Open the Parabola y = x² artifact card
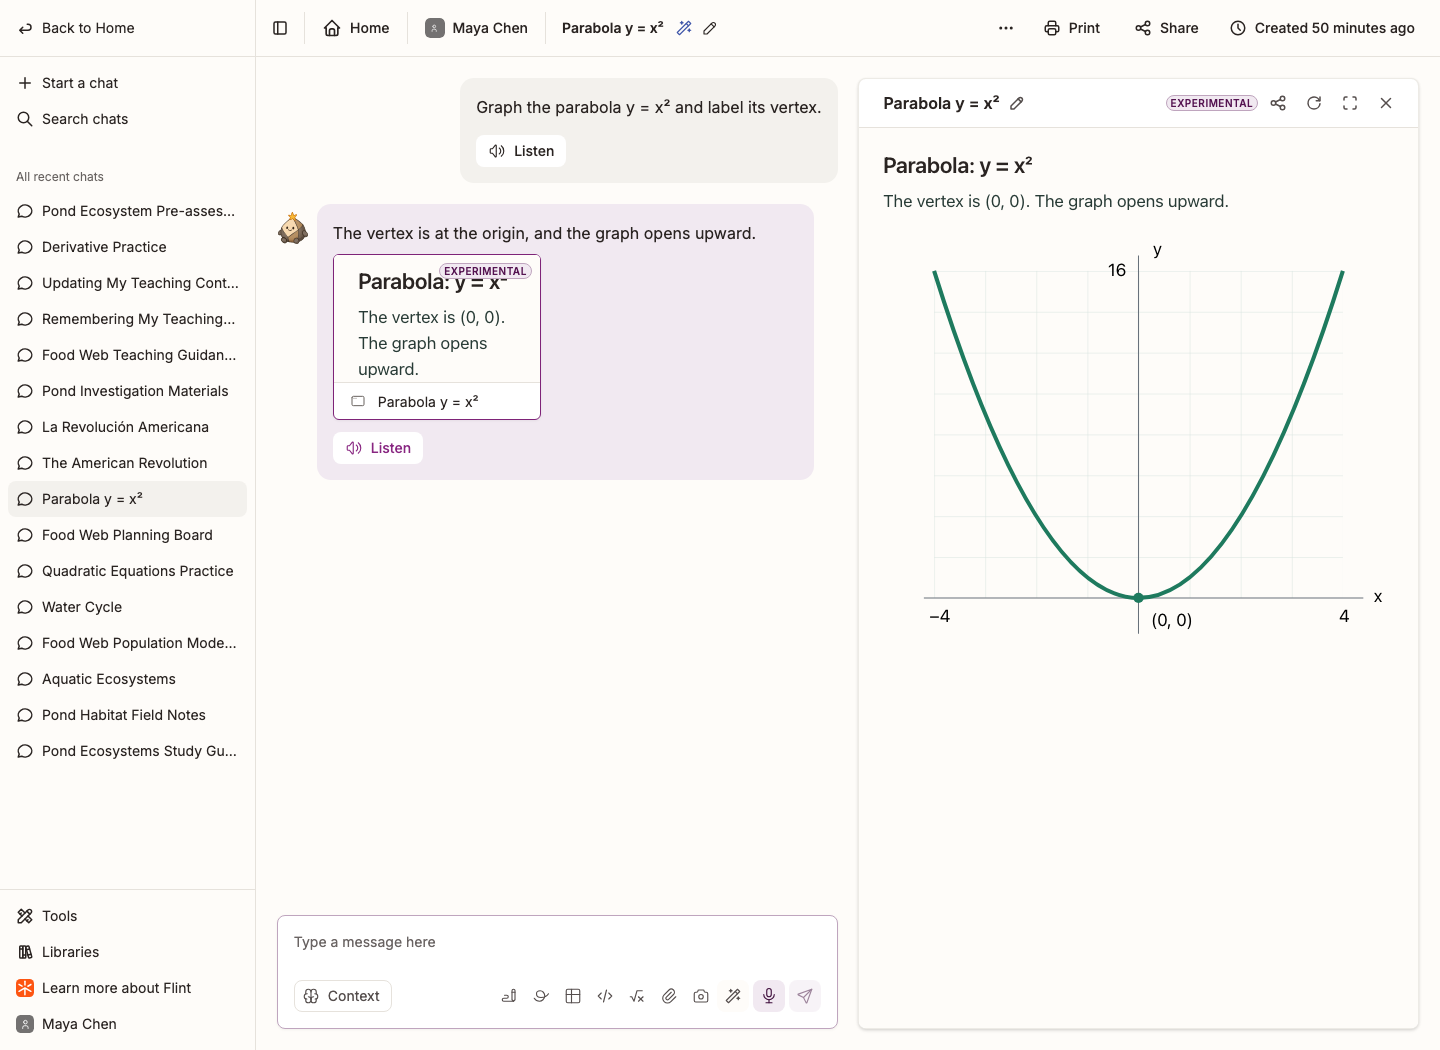The width and height of the screenshot is (1440, 1050). (437, 337)
